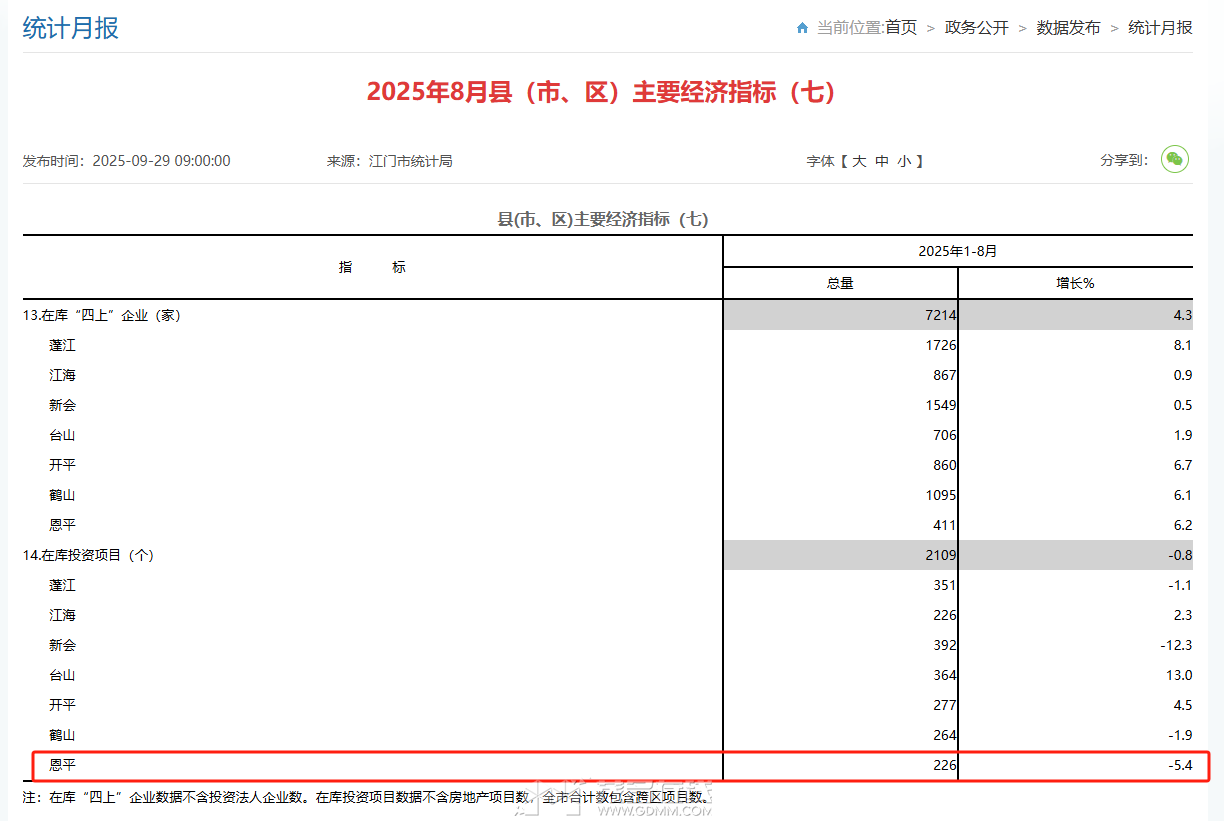Click the 增长% column header

point(1075,283)
